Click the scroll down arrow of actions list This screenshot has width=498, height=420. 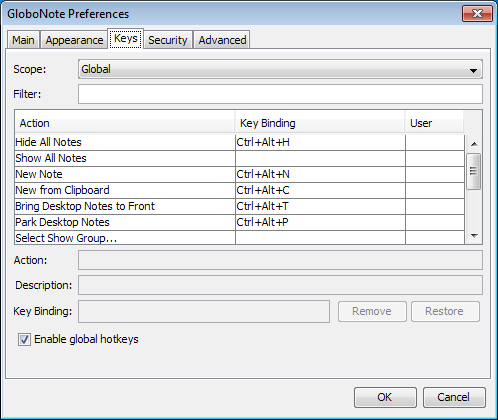click(x=474, y=236)
